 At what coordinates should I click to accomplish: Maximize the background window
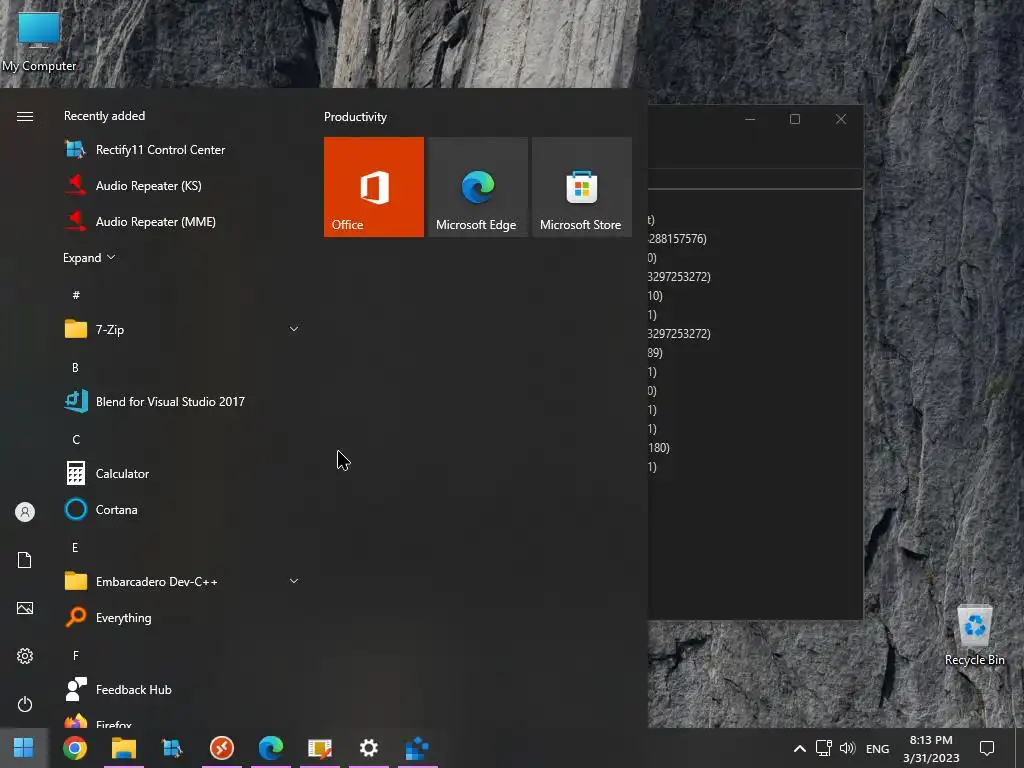(x=795, y=119)
